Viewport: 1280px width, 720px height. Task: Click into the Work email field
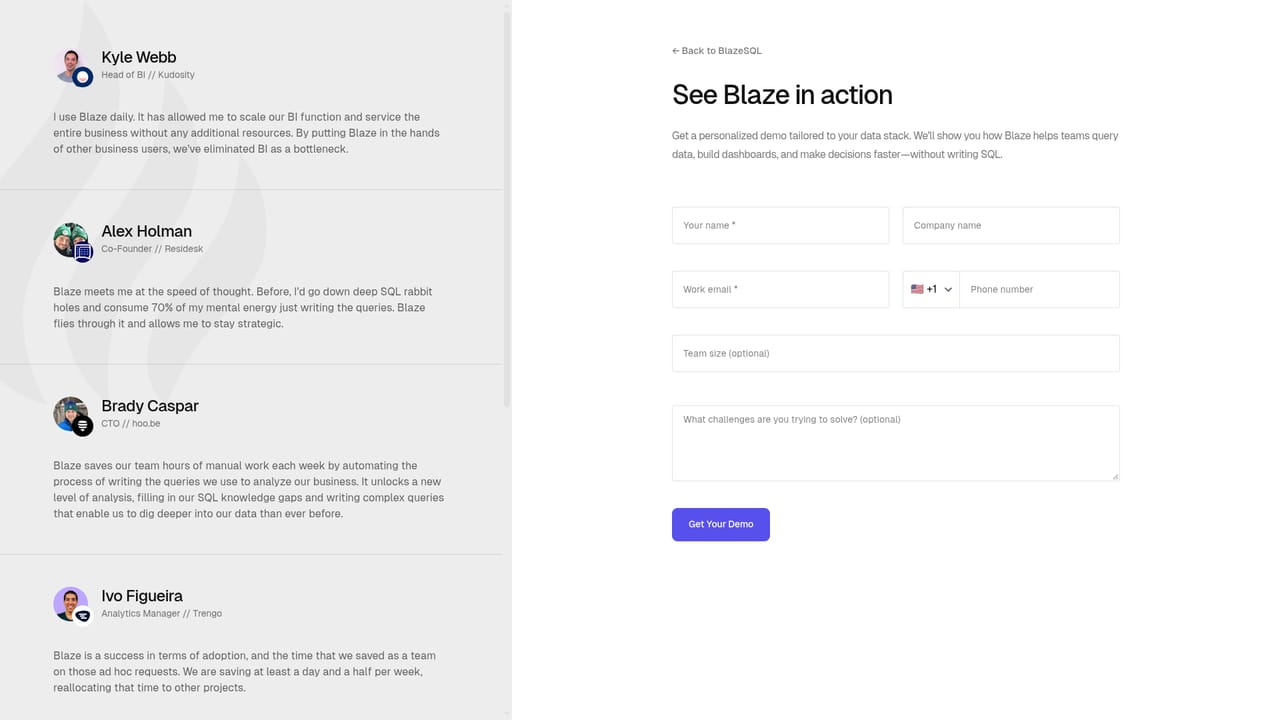pyautogui.click(x=780, y=289)
